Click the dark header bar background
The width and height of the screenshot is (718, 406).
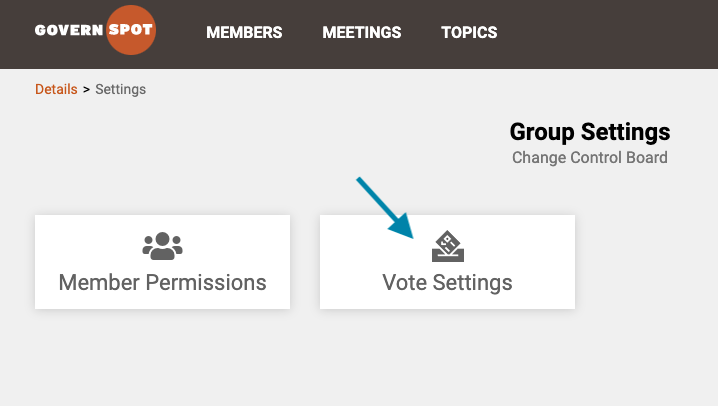pos(604,34)
